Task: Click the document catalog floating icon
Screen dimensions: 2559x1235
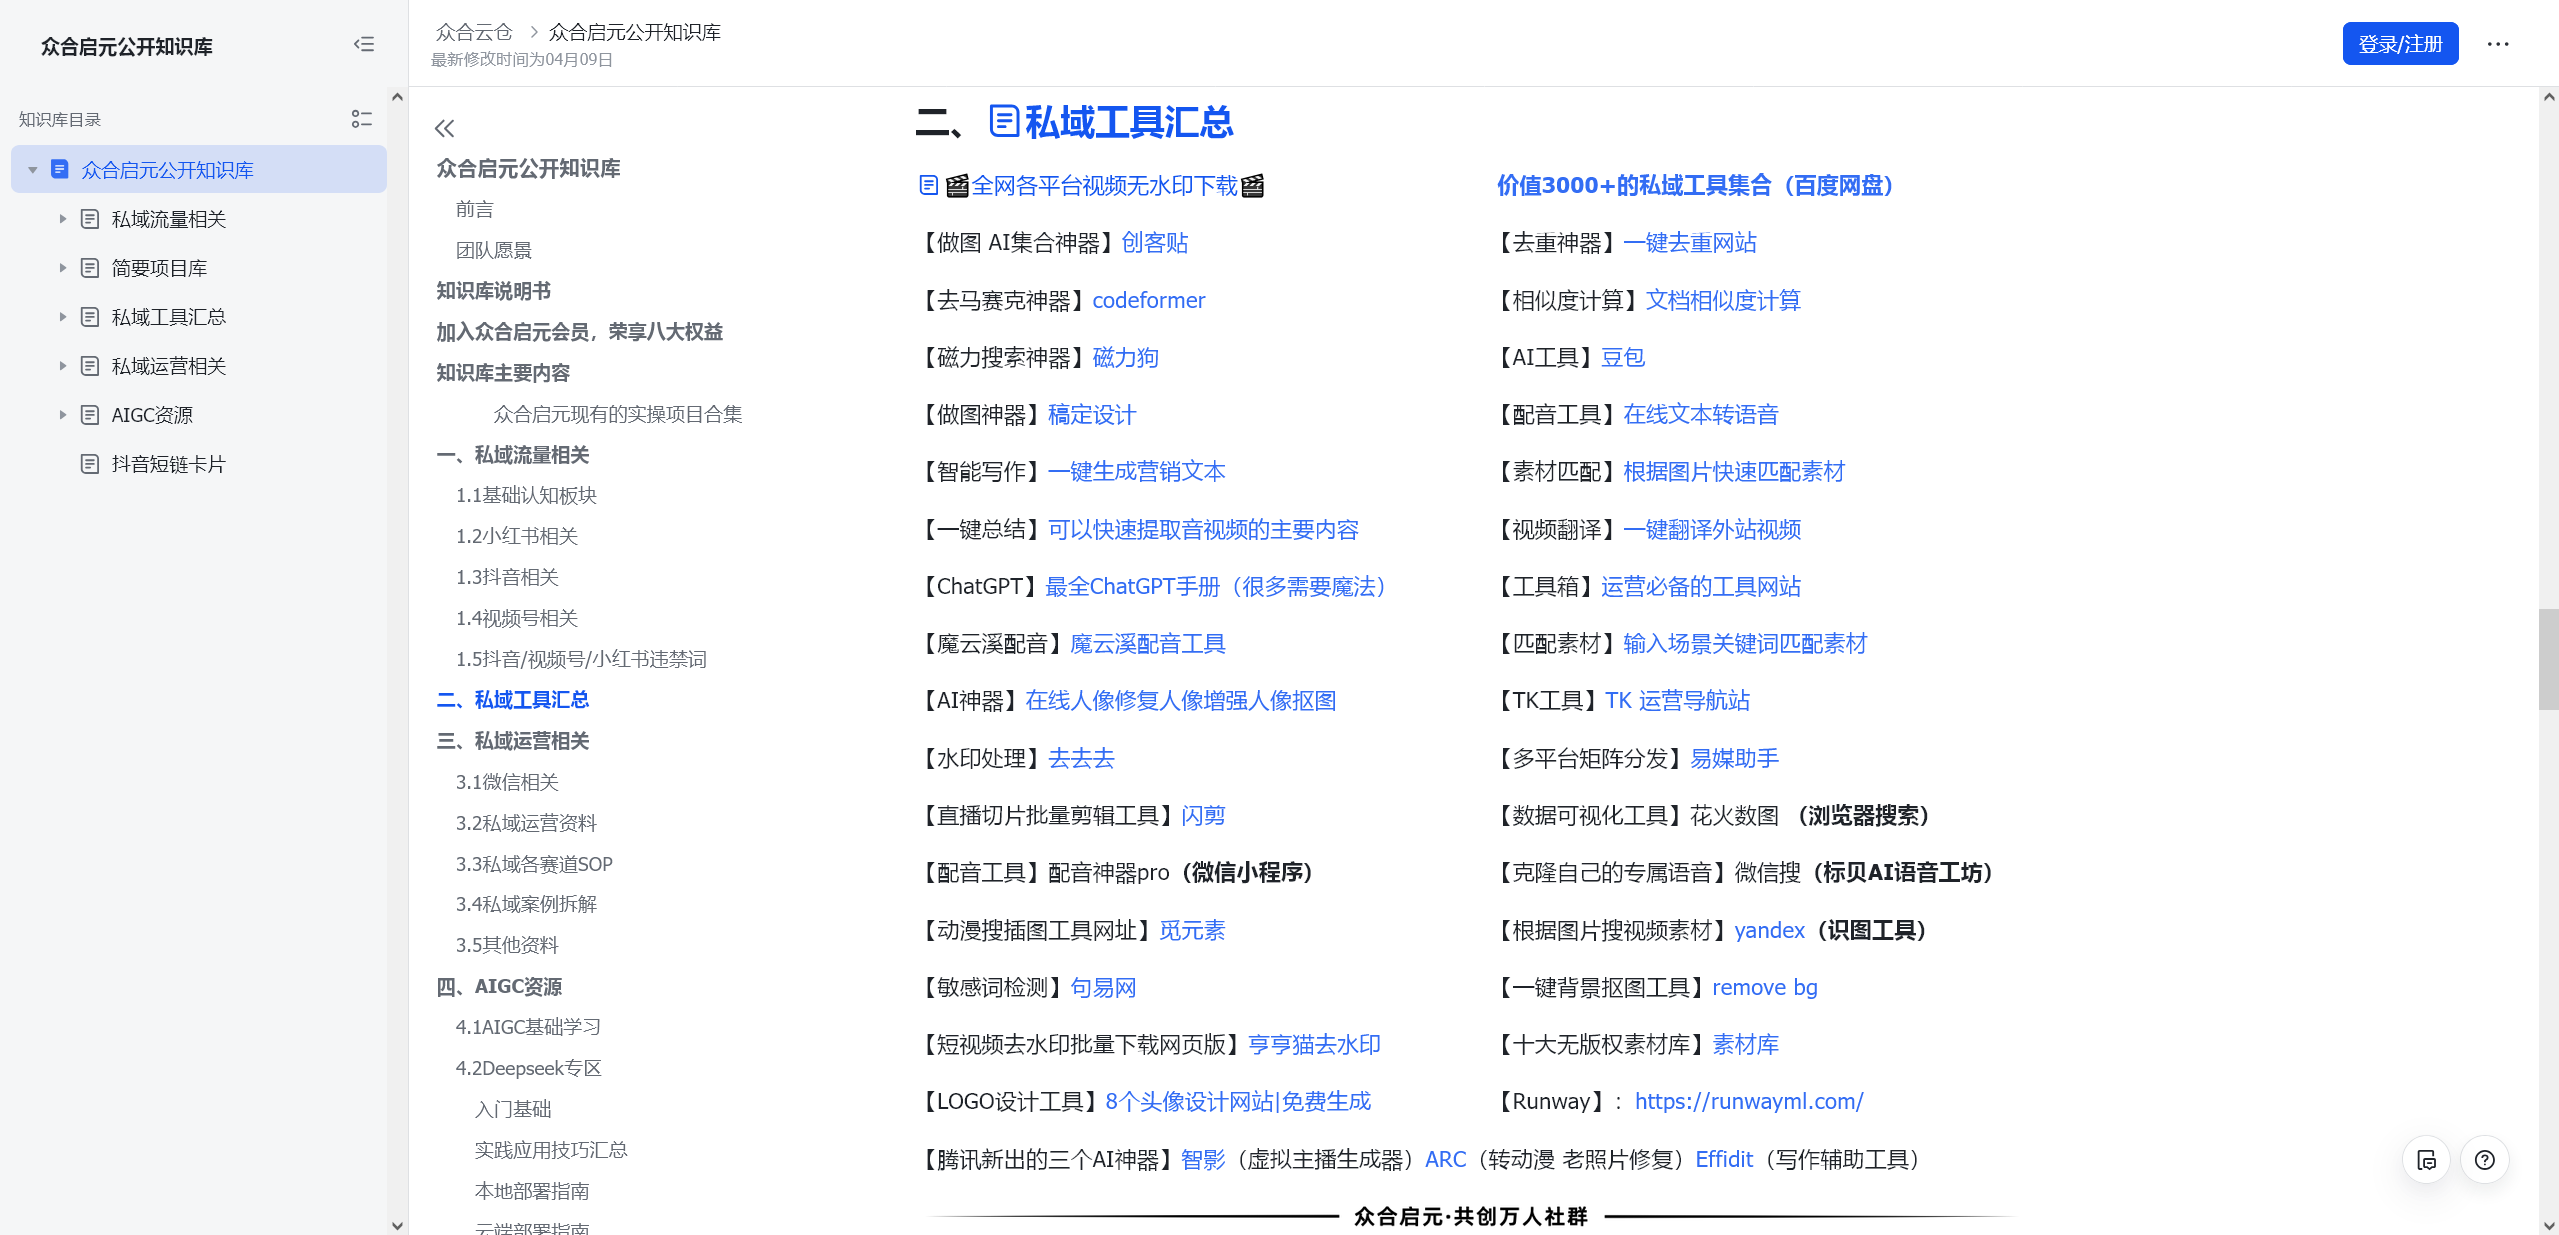Action: [2426, 1160]
